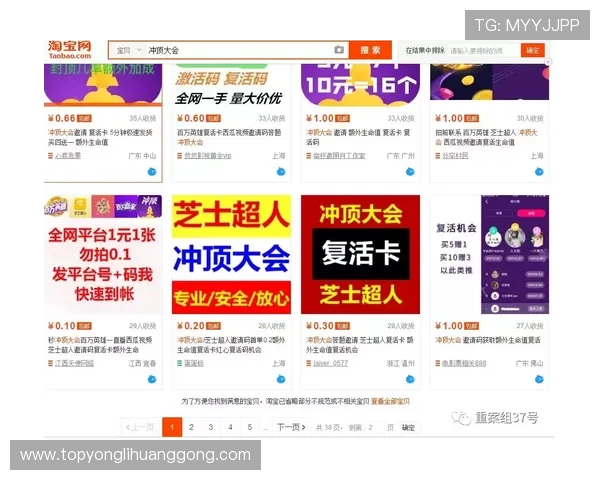Click the shop icon beside the 广东 中山 seller
The image size is (600, 480).
(51, 156)
